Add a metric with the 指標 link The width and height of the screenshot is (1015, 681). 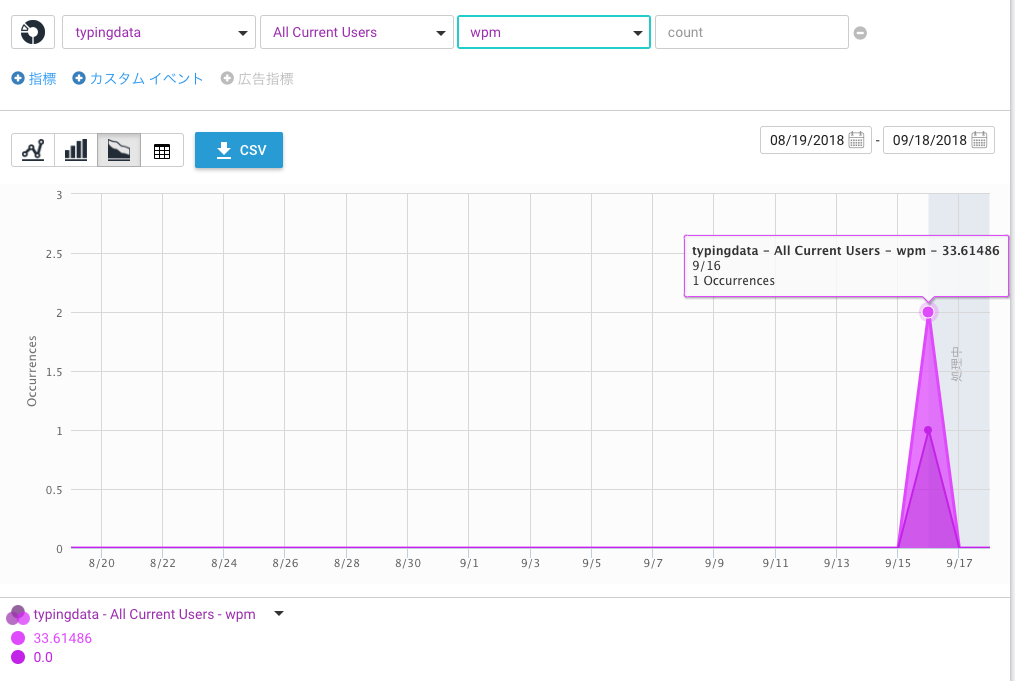(34, 78)
